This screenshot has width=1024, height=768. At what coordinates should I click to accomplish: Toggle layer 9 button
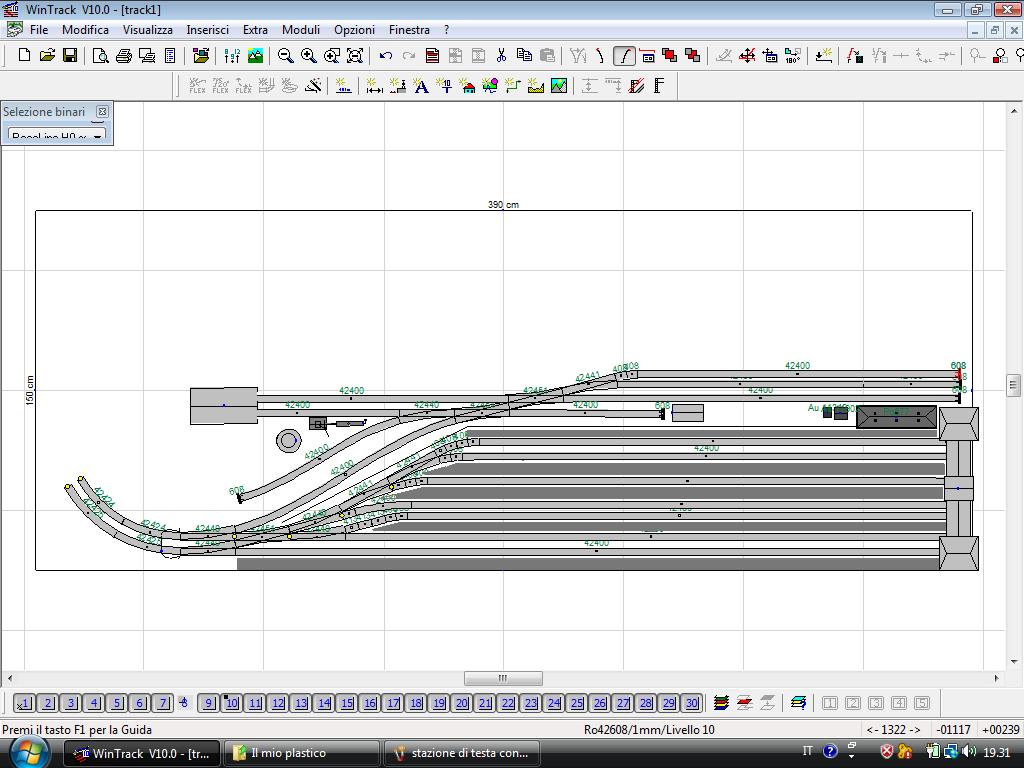coord(208,703)
